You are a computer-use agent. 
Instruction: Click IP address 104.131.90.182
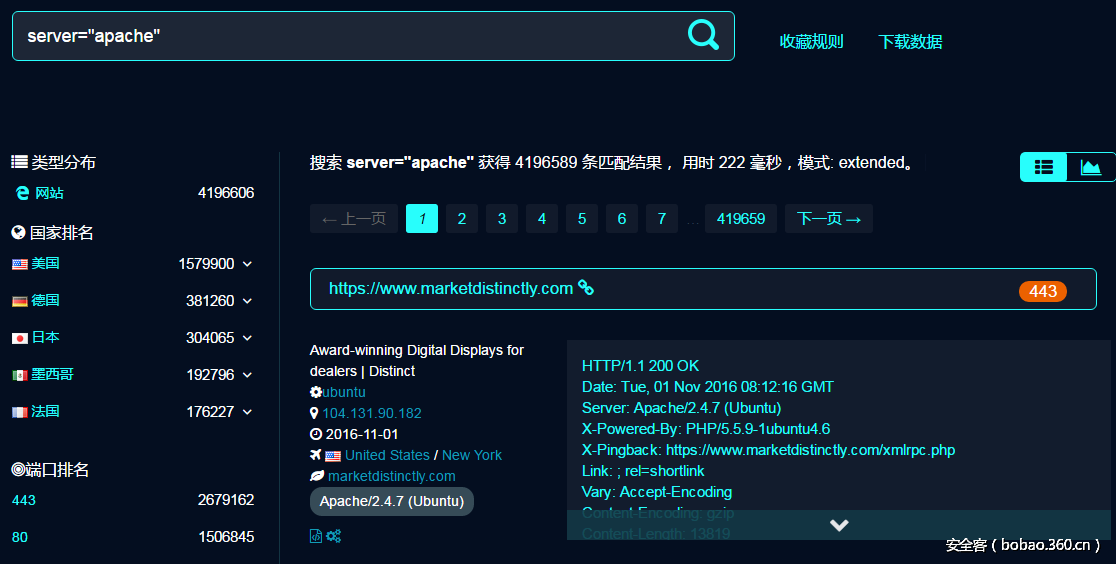pos(372,413)
